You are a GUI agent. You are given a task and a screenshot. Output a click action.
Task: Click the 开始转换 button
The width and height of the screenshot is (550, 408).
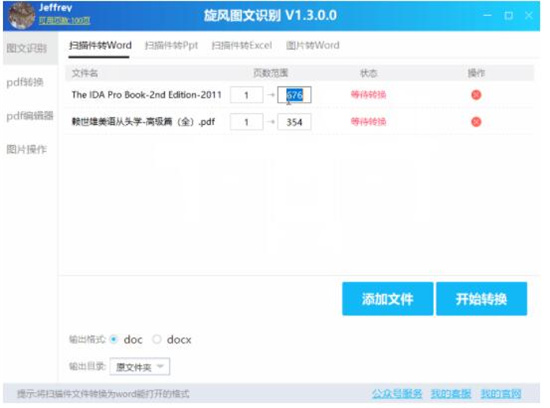(x=482, y=299)
